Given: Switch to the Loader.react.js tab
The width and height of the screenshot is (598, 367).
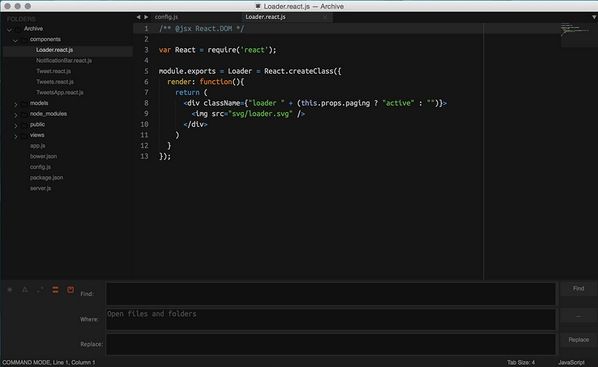Looking at the screenshot, I should (x=265, y=17).
